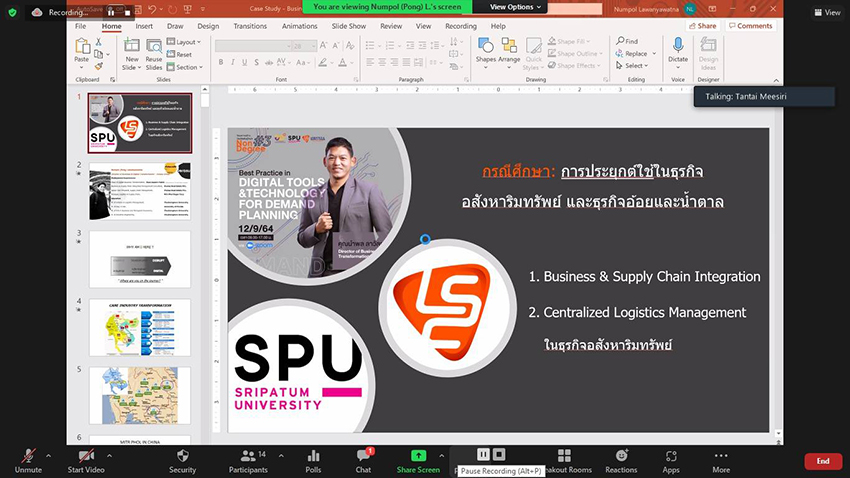Toggle Align Left paragraph button
Screen dimensions: 850x478
370,63
